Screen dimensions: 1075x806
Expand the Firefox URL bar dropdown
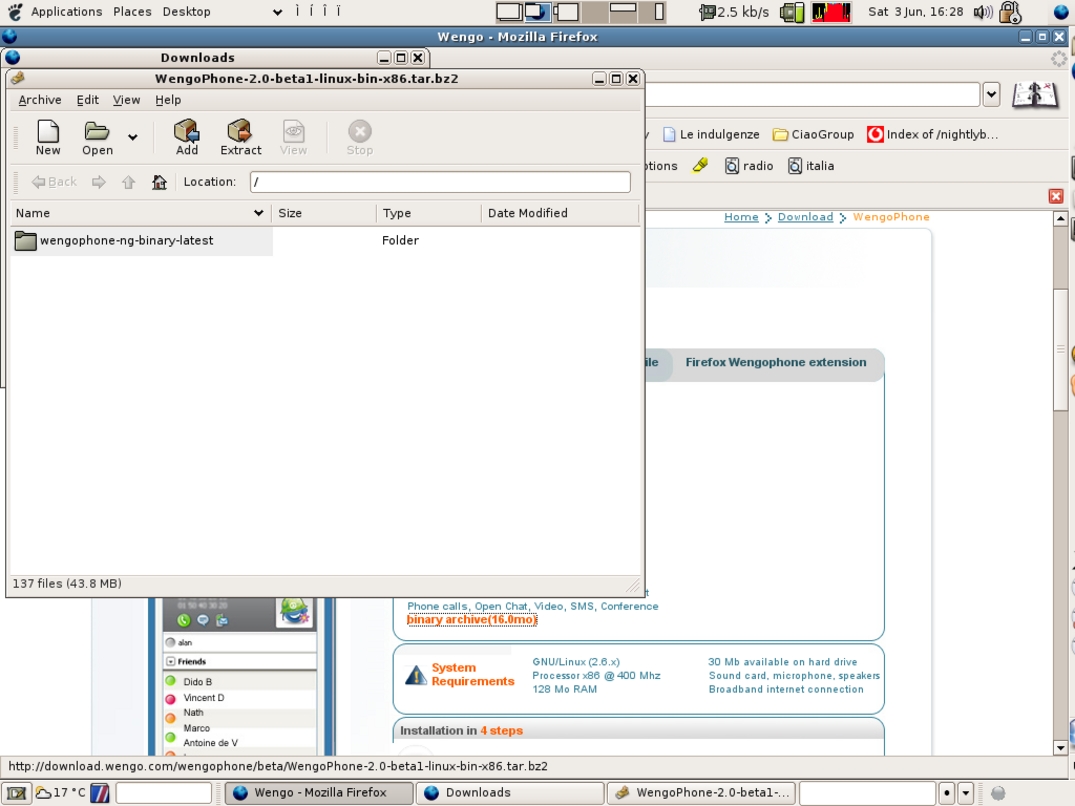991,94
